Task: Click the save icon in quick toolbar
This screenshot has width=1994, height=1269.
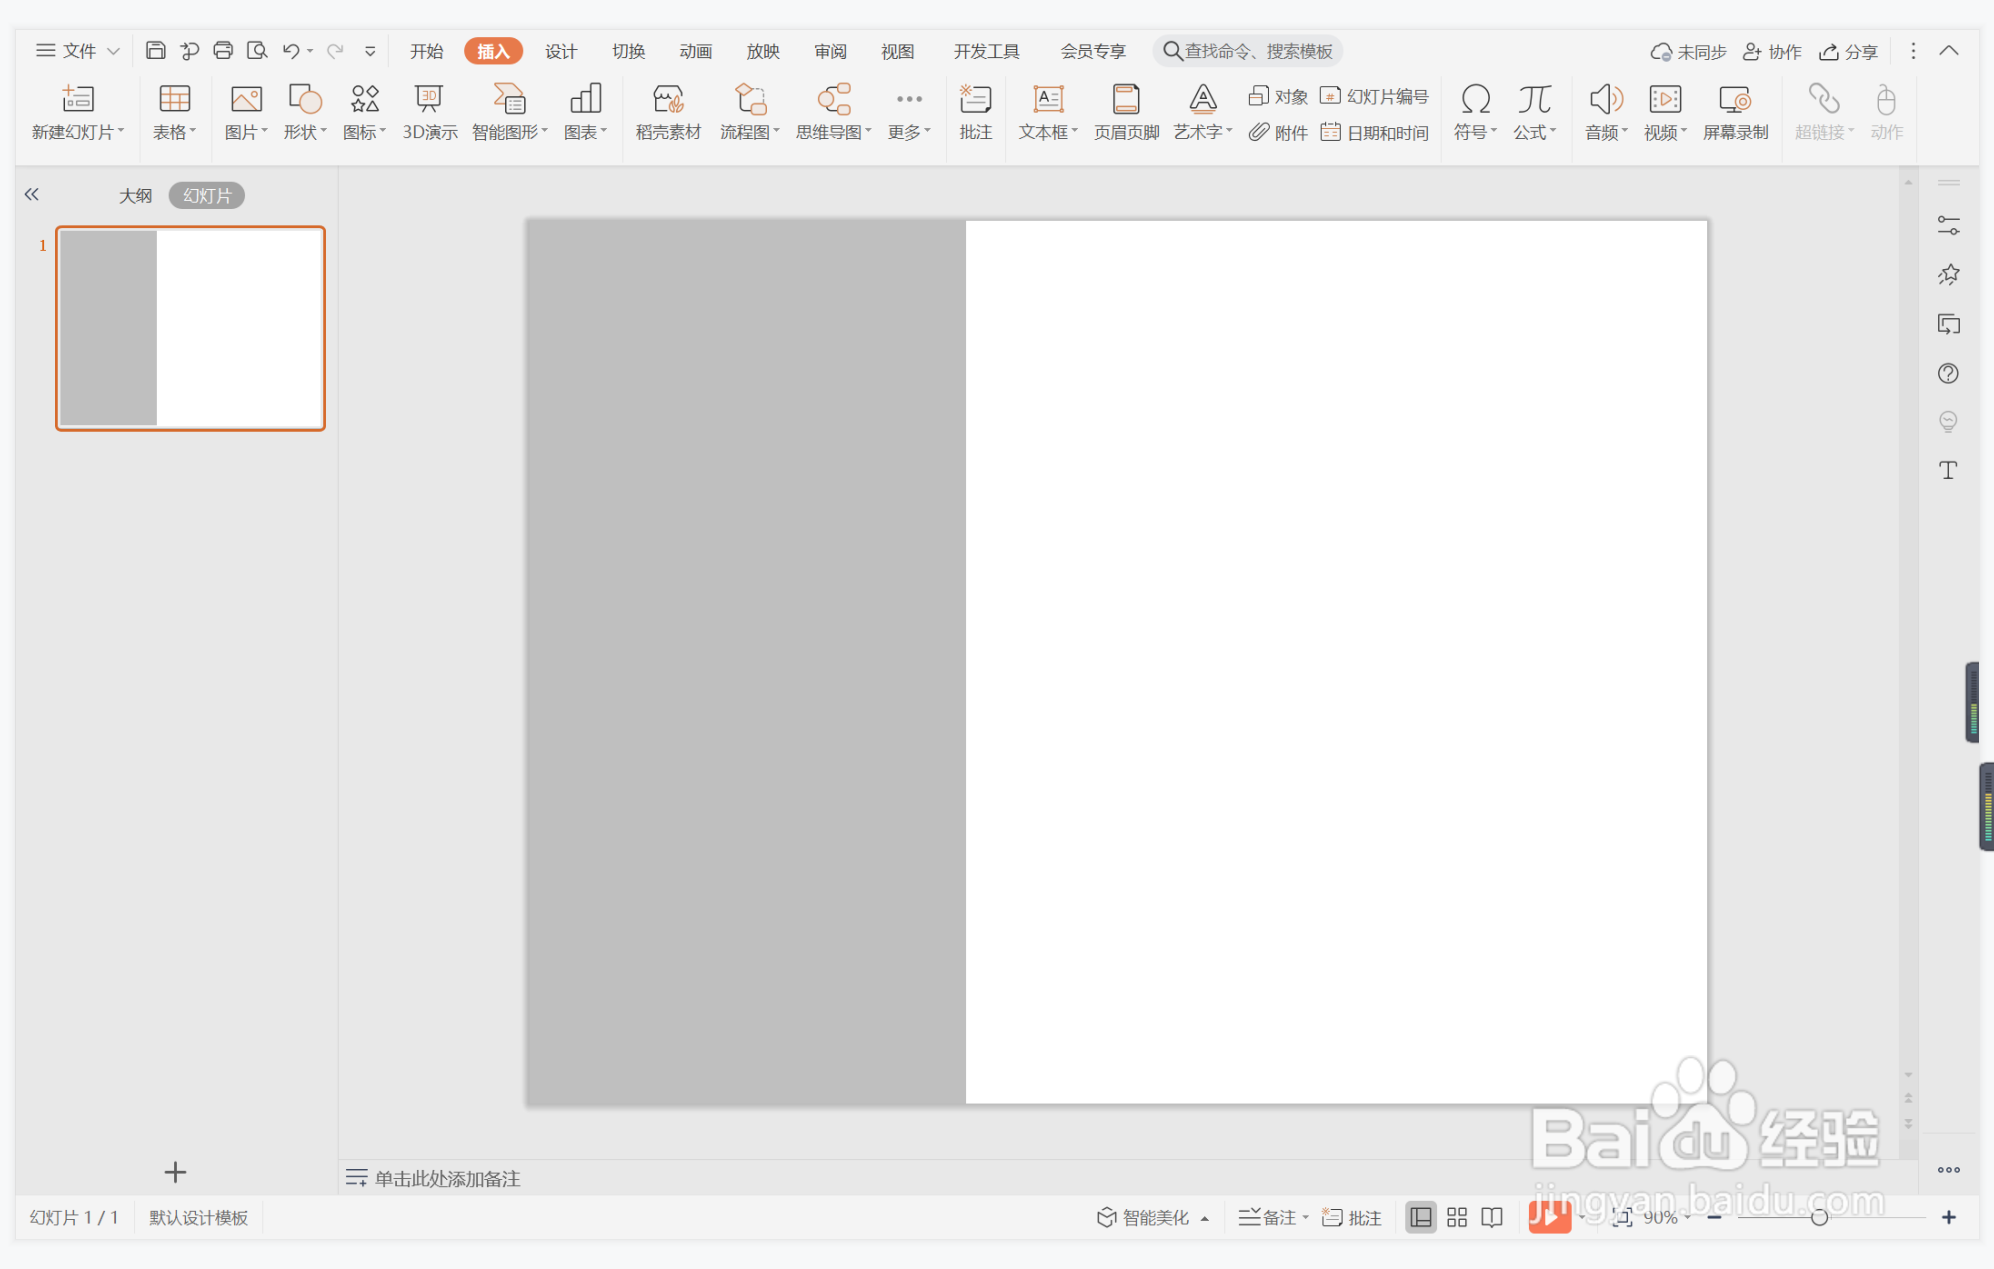Action: 155,51
